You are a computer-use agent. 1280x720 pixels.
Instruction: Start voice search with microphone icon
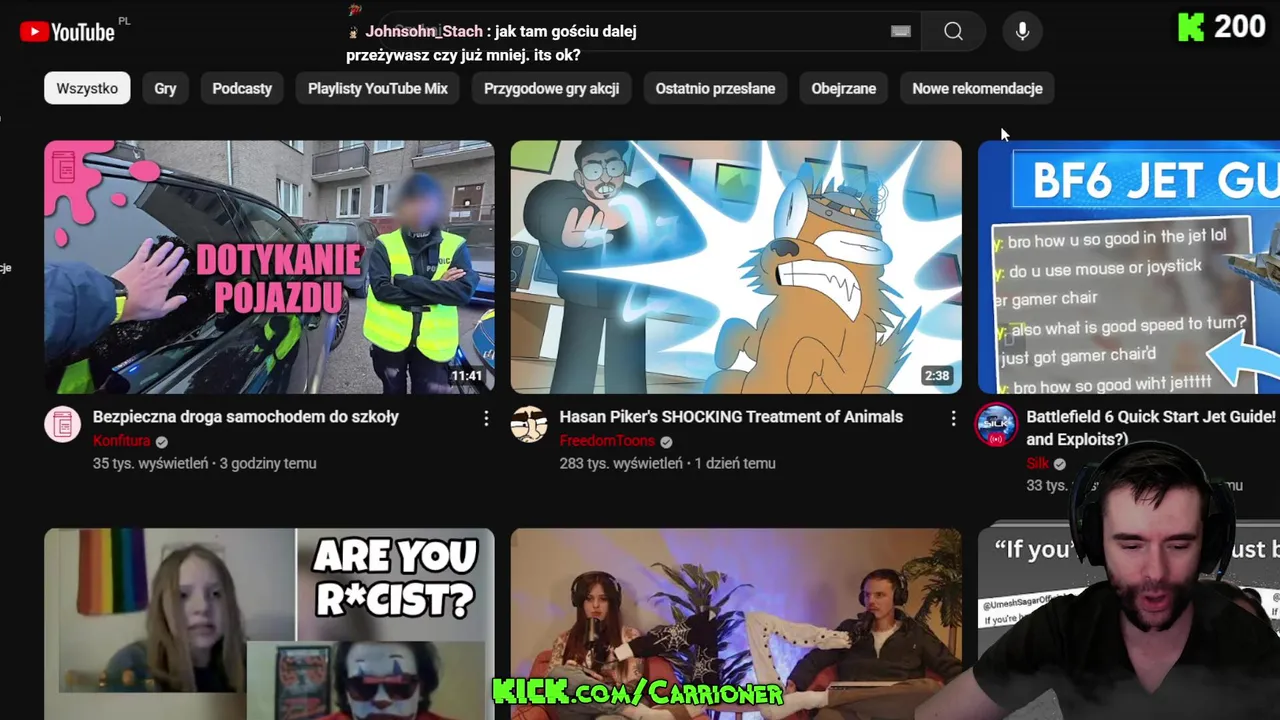[1022, 31]
